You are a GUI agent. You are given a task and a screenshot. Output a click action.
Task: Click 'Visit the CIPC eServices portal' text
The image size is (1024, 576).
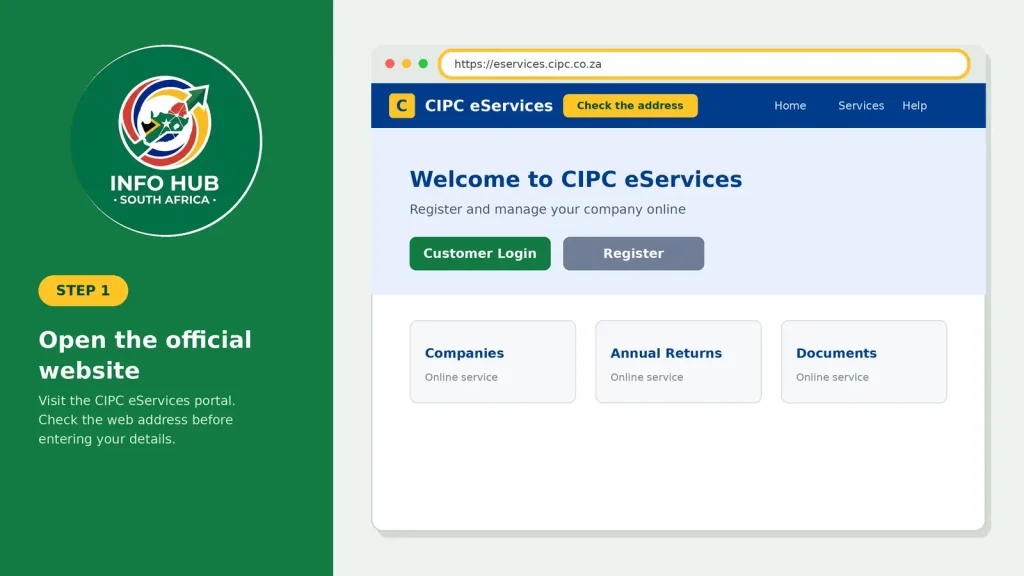click(x=136, y=400)
